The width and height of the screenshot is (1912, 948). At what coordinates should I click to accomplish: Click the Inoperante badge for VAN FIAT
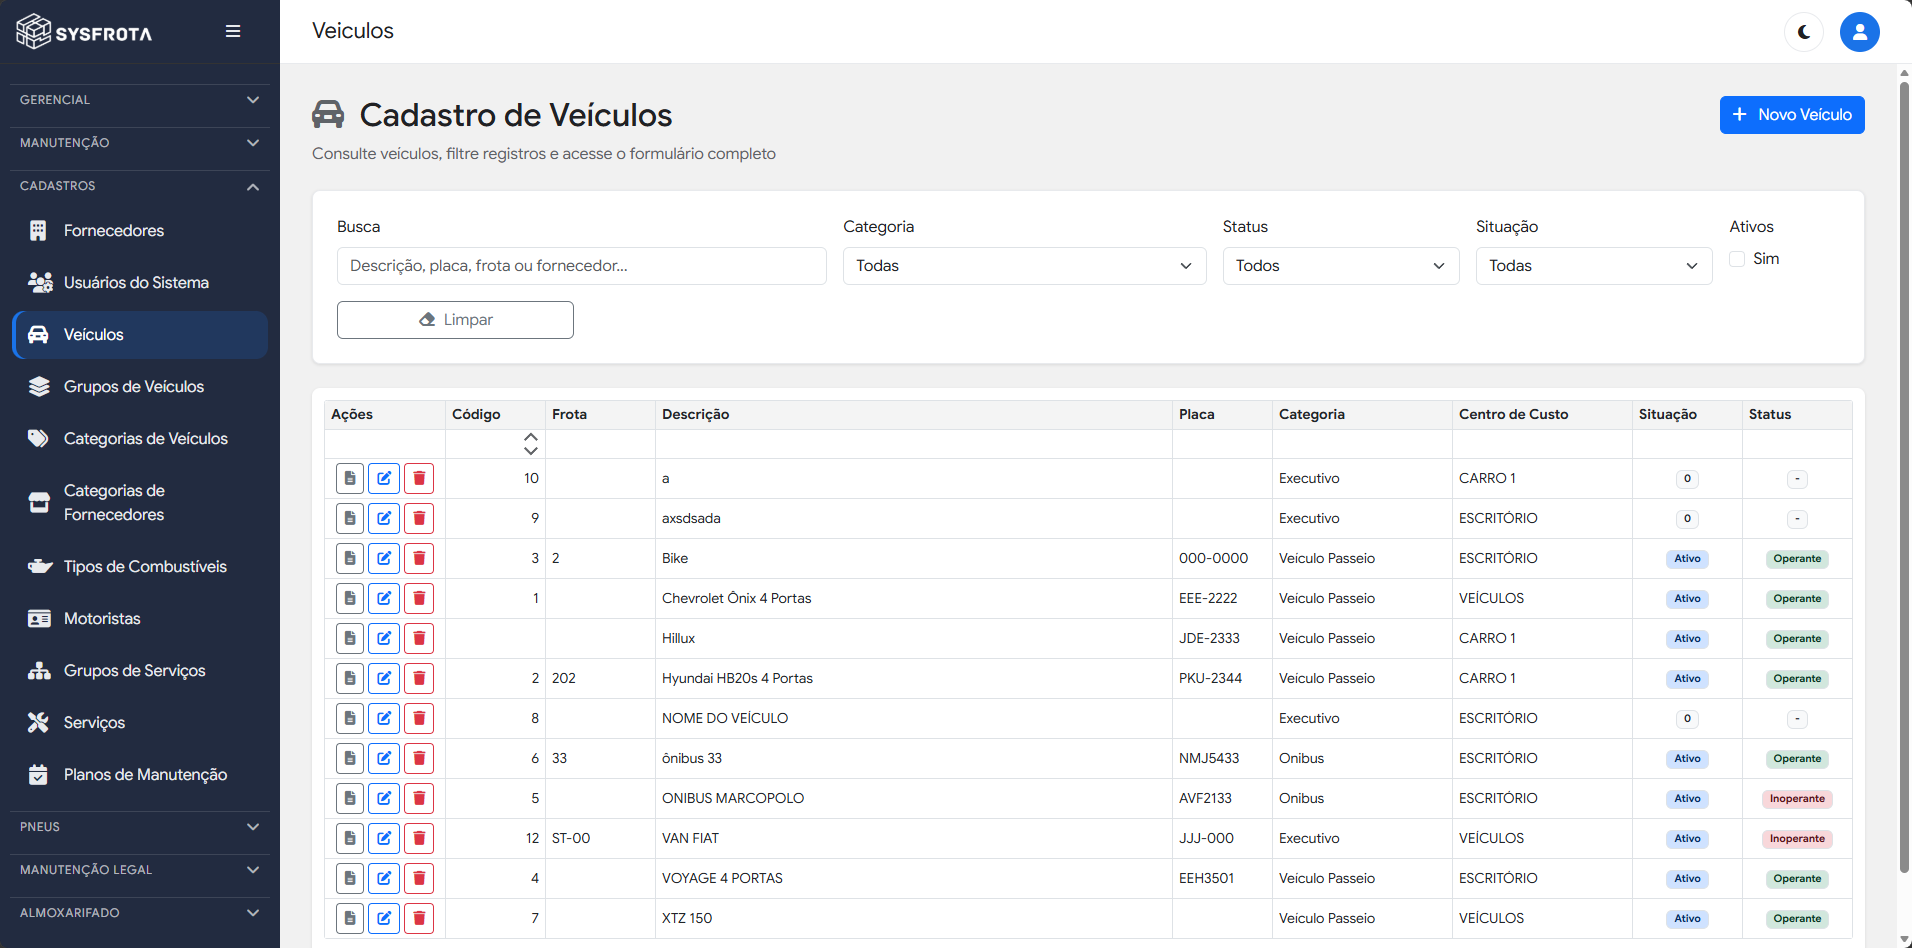point(1797,839)
